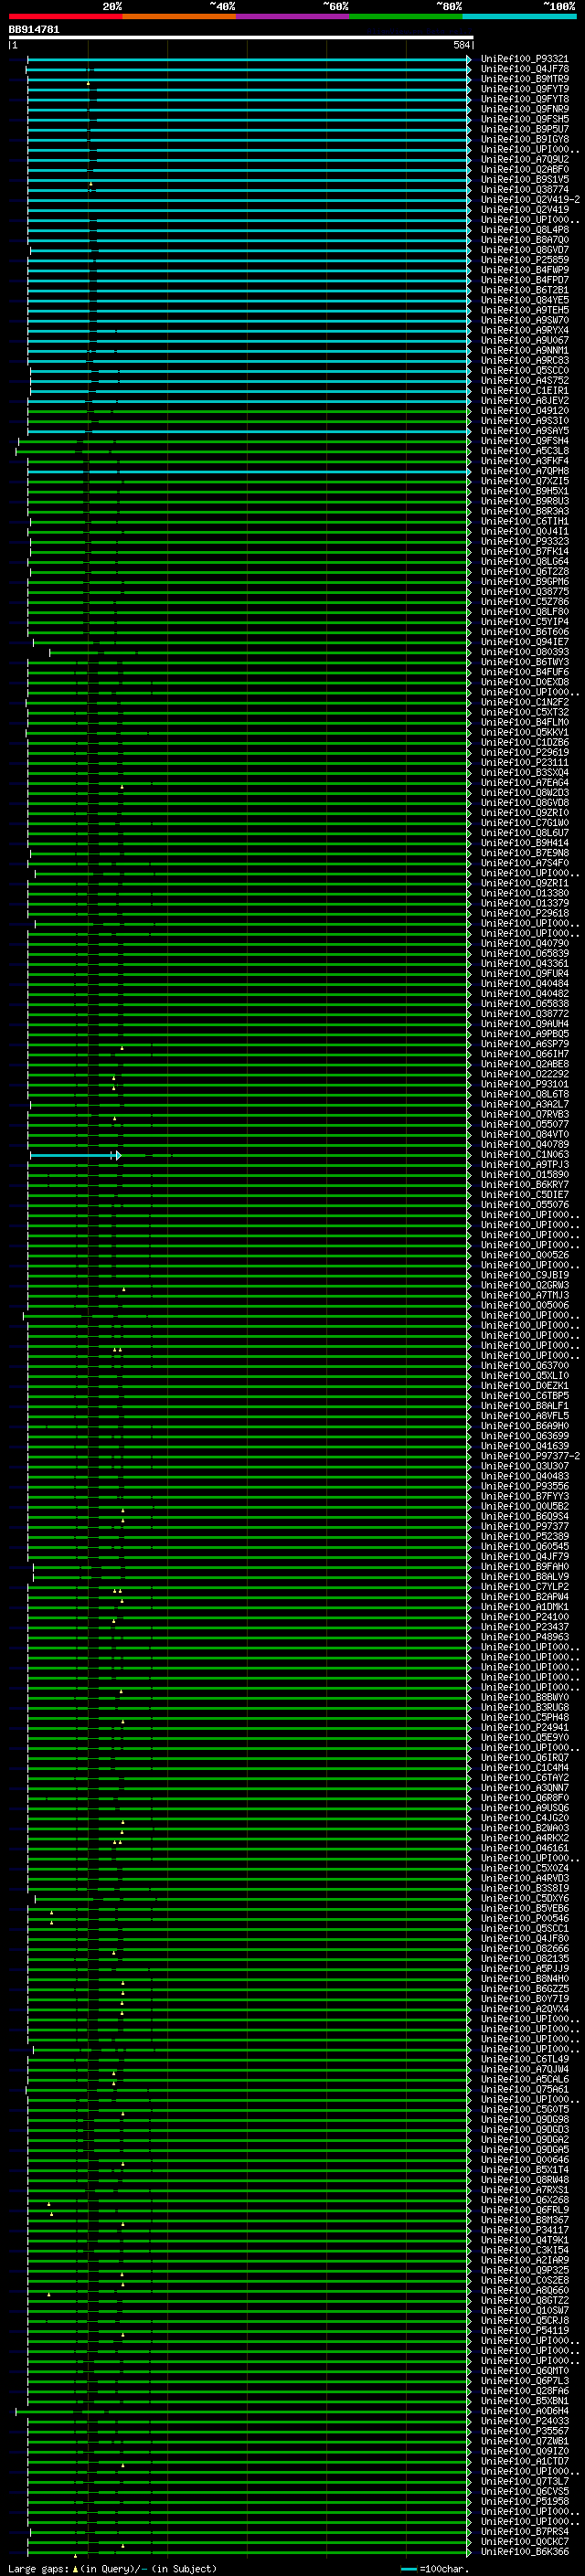Select hit UniRef100_A4S752

524,380
